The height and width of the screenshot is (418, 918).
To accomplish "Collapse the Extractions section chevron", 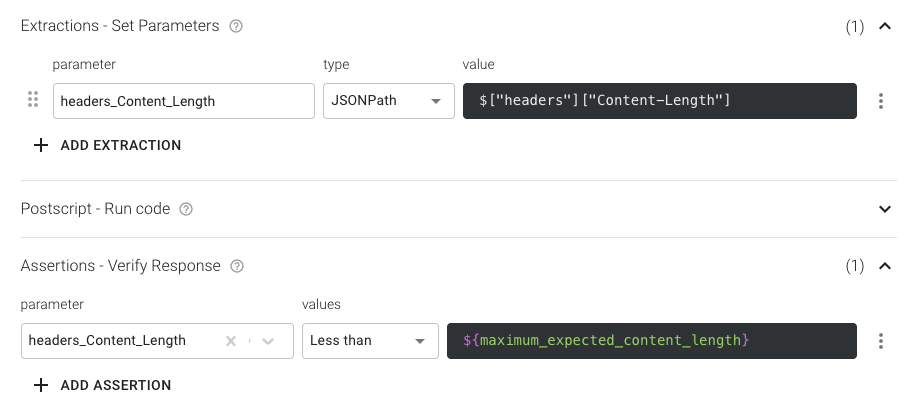I will [884, 27].
